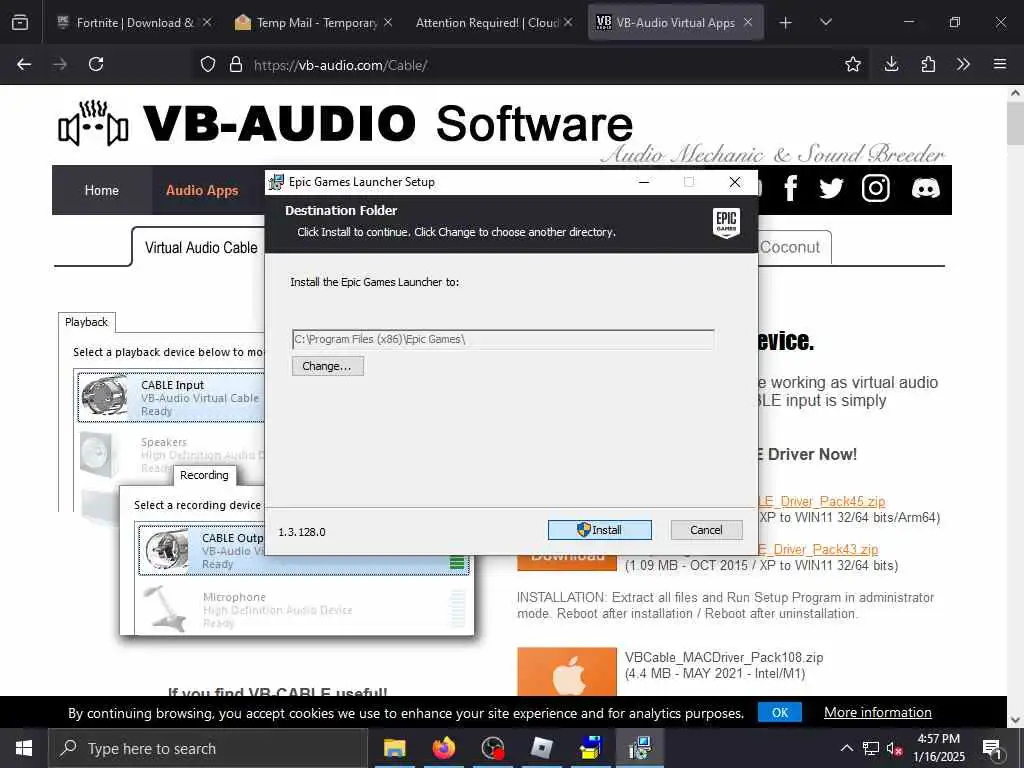This screenshot has width=1024, height=768.
Task: Click the network status tray icon
Action: (871, 748)
